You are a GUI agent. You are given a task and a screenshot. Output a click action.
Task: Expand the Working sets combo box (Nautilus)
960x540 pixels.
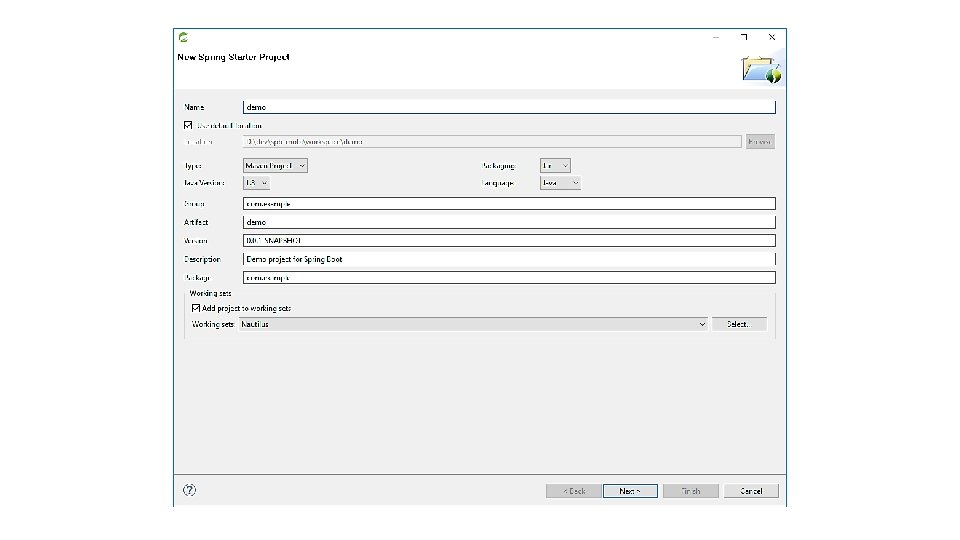click(473, 324)
